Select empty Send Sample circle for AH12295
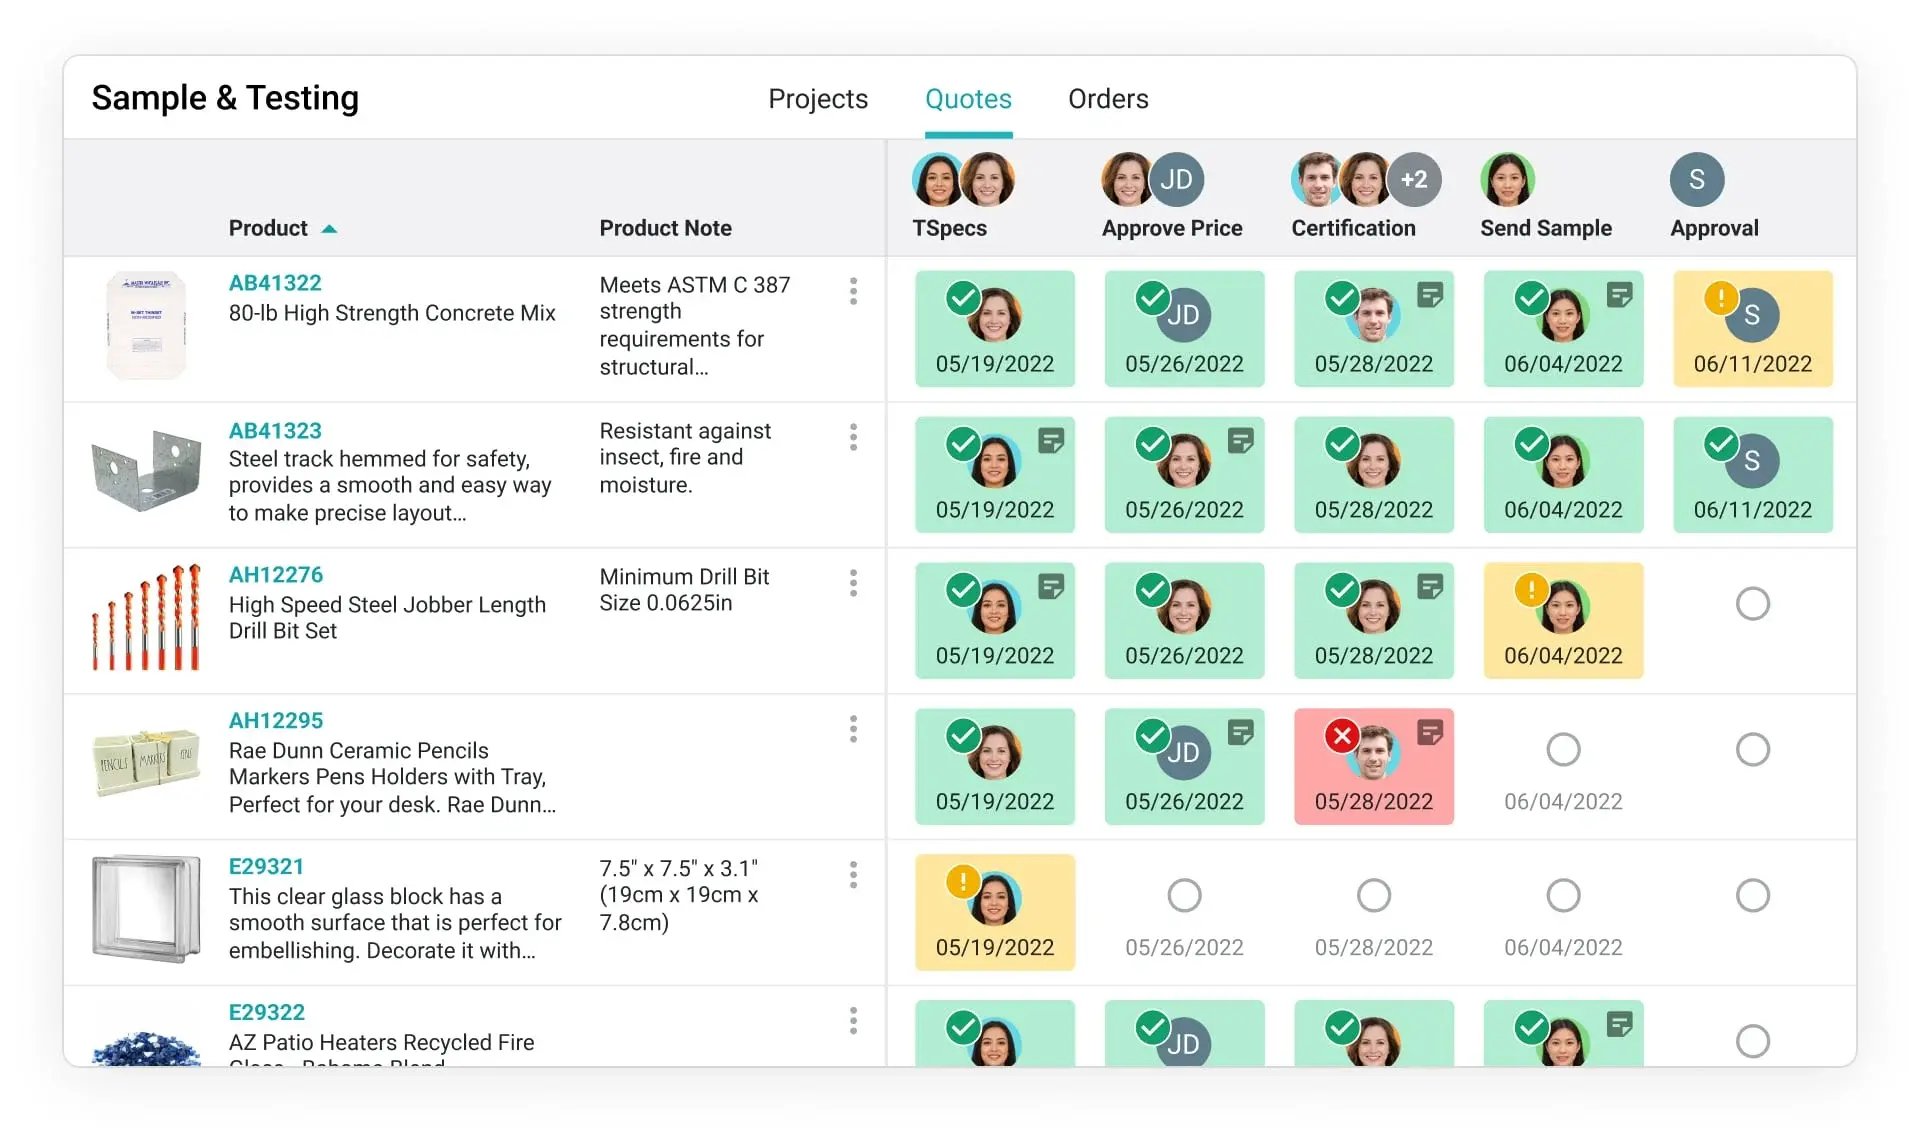The height and width of the screenshot is (1138, 1920). (x=1562, y=749)
